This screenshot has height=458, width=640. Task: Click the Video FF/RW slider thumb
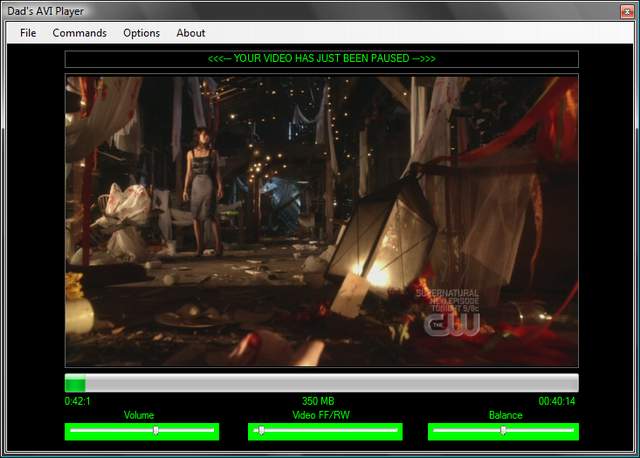(x=261, y=431)
